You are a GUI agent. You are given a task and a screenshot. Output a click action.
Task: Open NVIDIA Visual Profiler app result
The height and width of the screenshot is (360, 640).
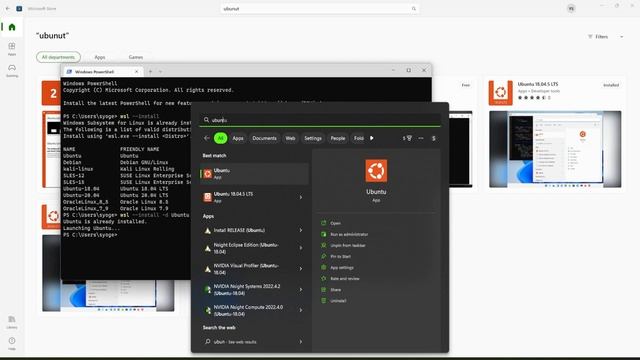248,269
